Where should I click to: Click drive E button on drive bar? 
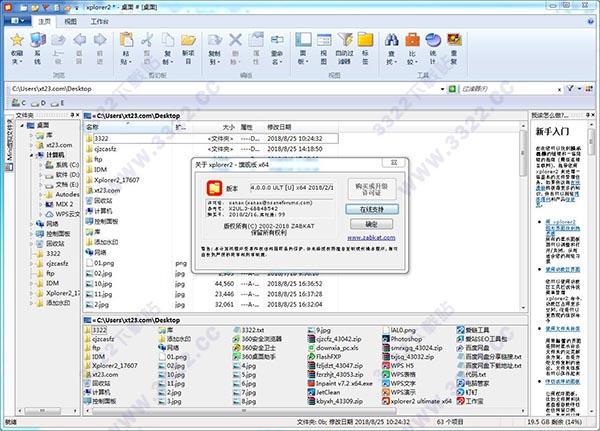tap(57, 103)
